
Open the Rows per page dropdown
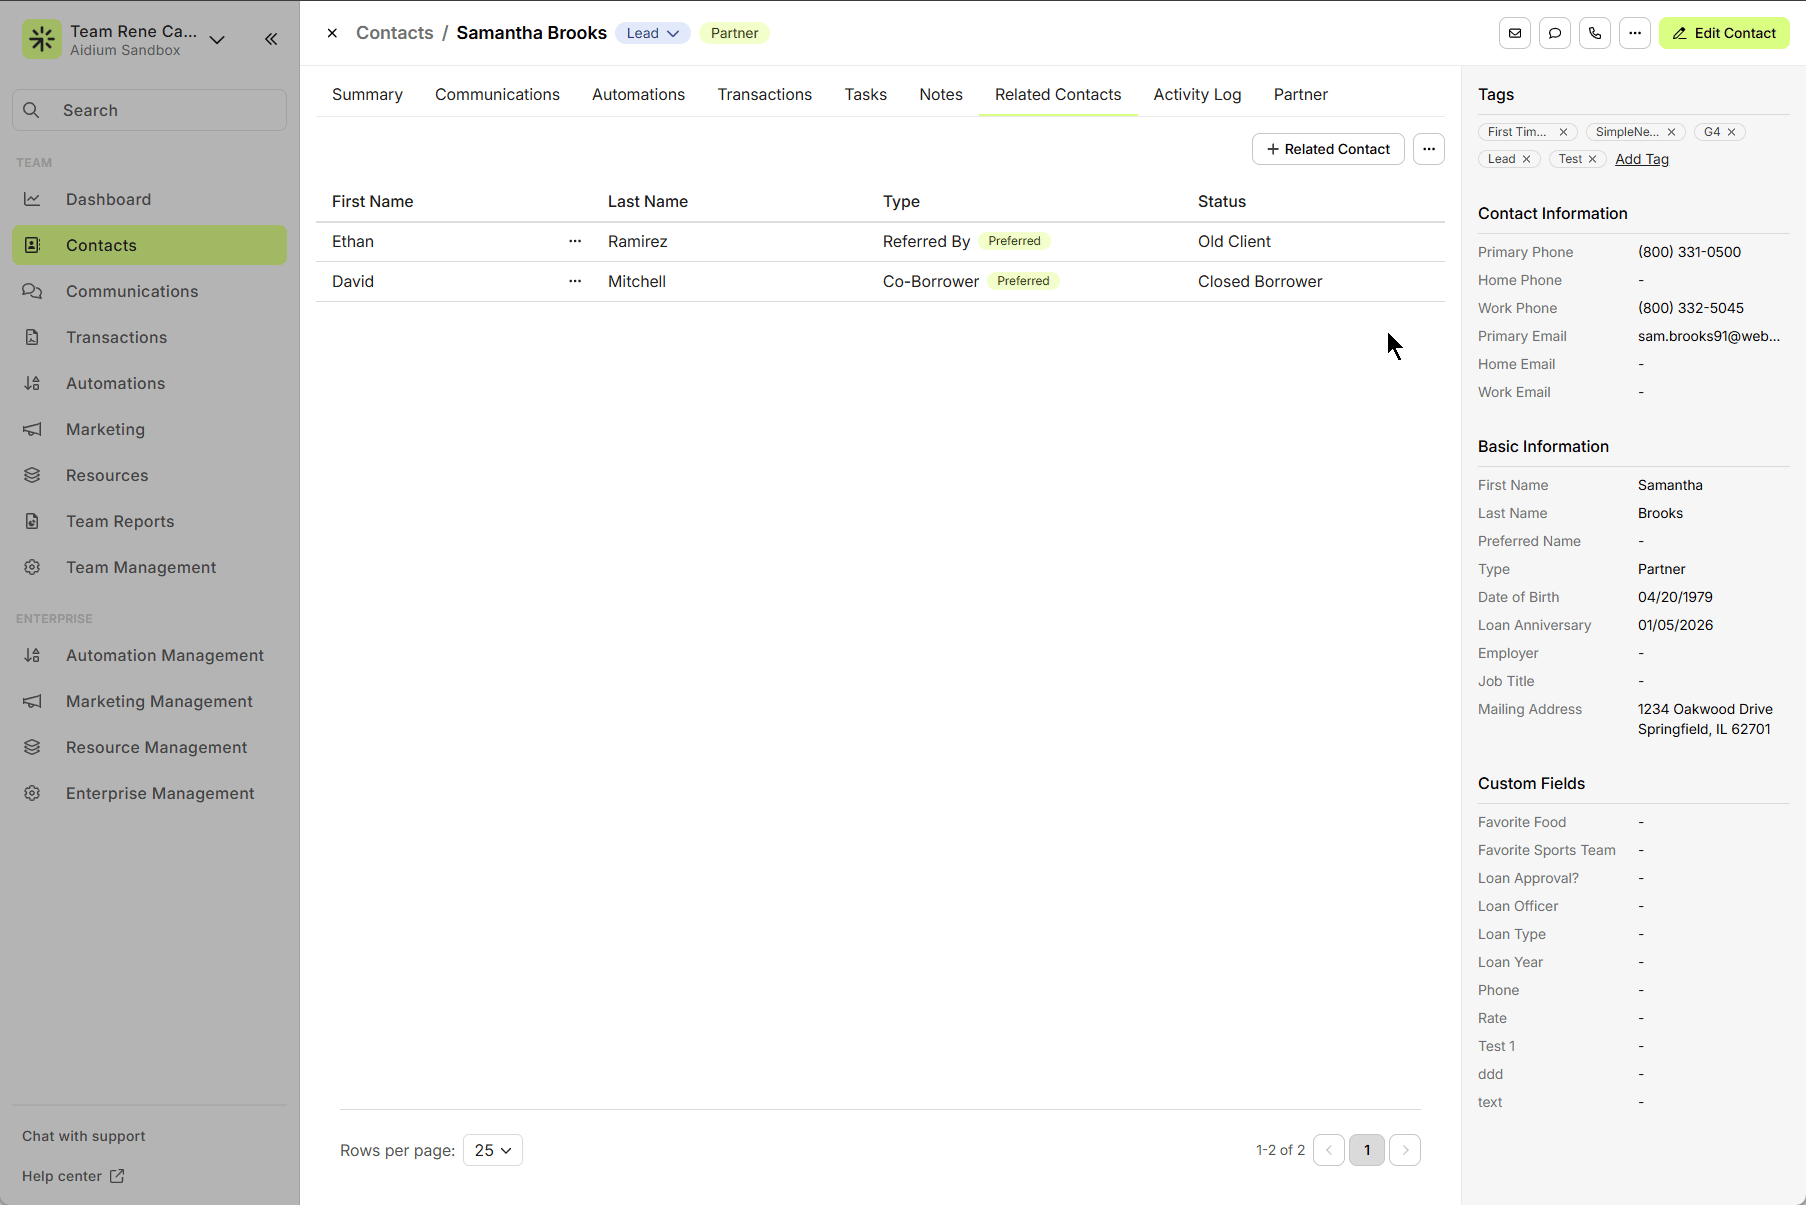(x=493, y=1150)
